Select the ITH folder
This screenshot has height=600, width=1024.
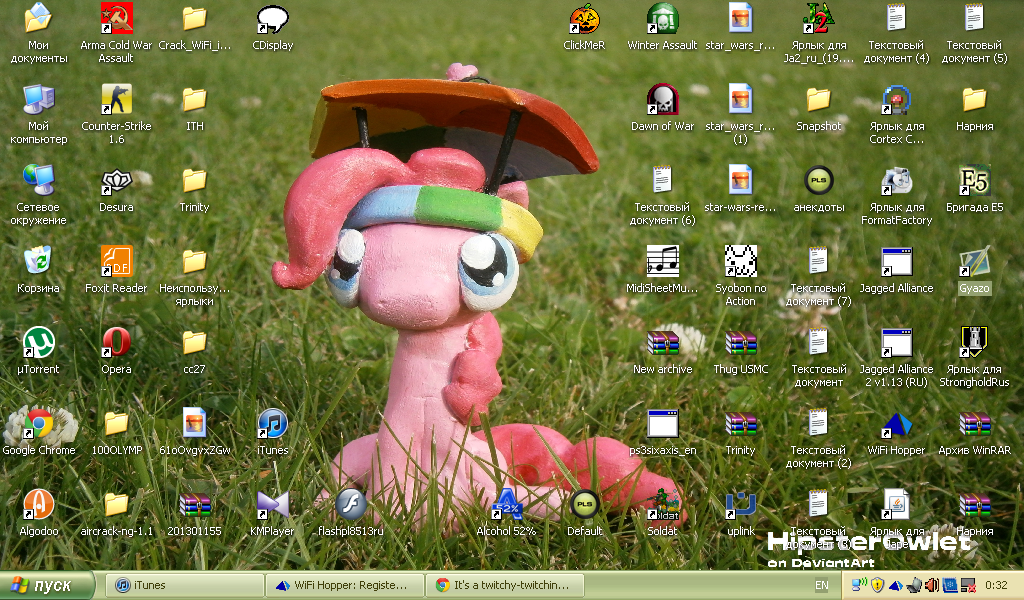click(195, 99)
